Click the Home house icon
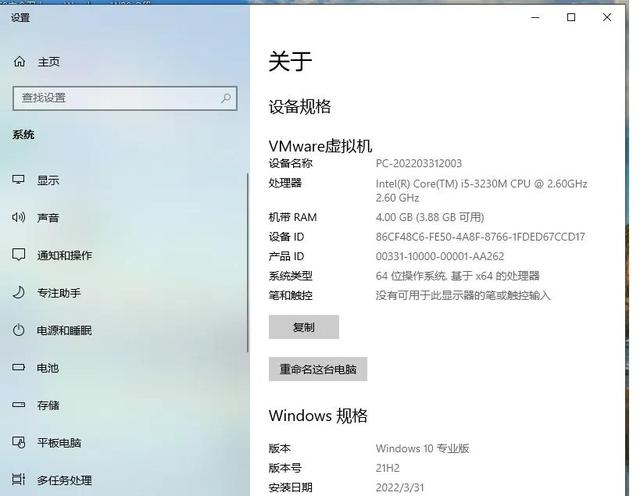This screenshot has width=640, height=496. coord(19,62)
